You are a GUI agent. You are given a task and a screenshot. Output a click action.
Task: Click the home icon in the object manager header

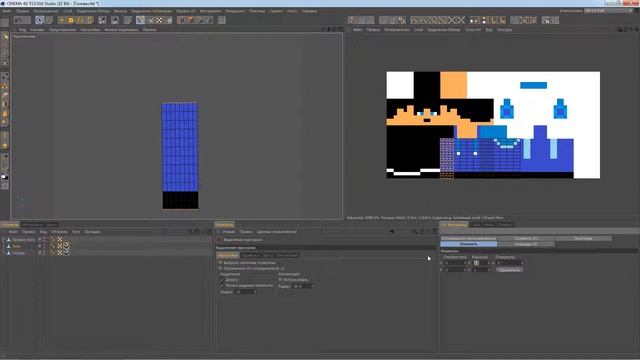click(x=197, y=231)
